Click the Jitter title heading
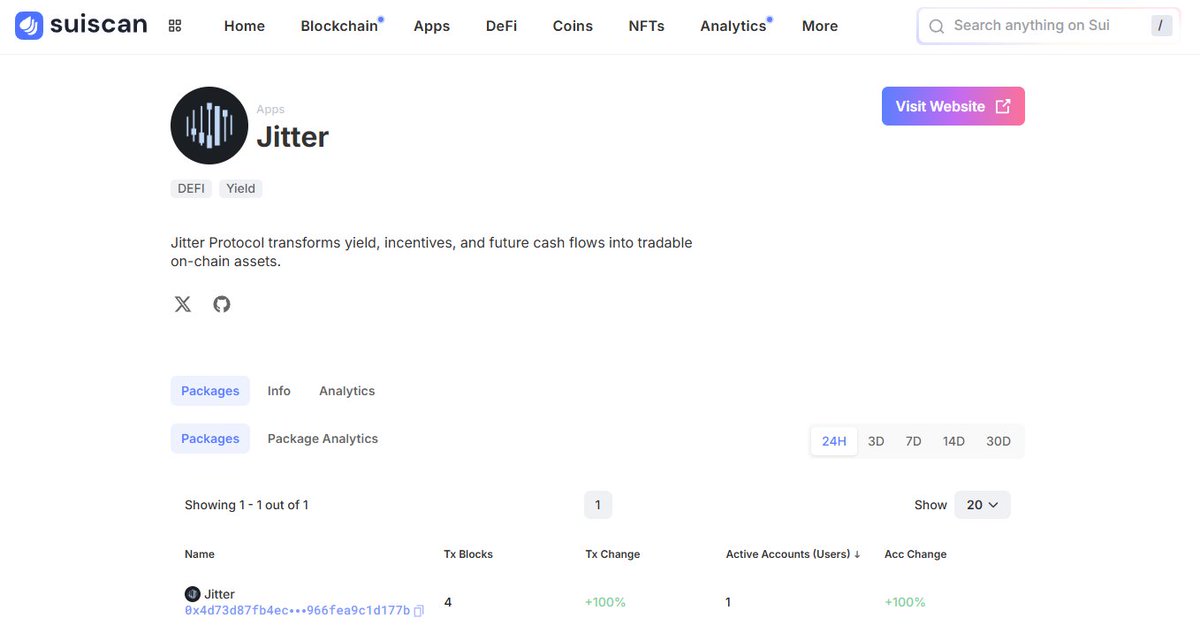The width and height of the screenshot is (1200, 641). click(x=293, y=137)
